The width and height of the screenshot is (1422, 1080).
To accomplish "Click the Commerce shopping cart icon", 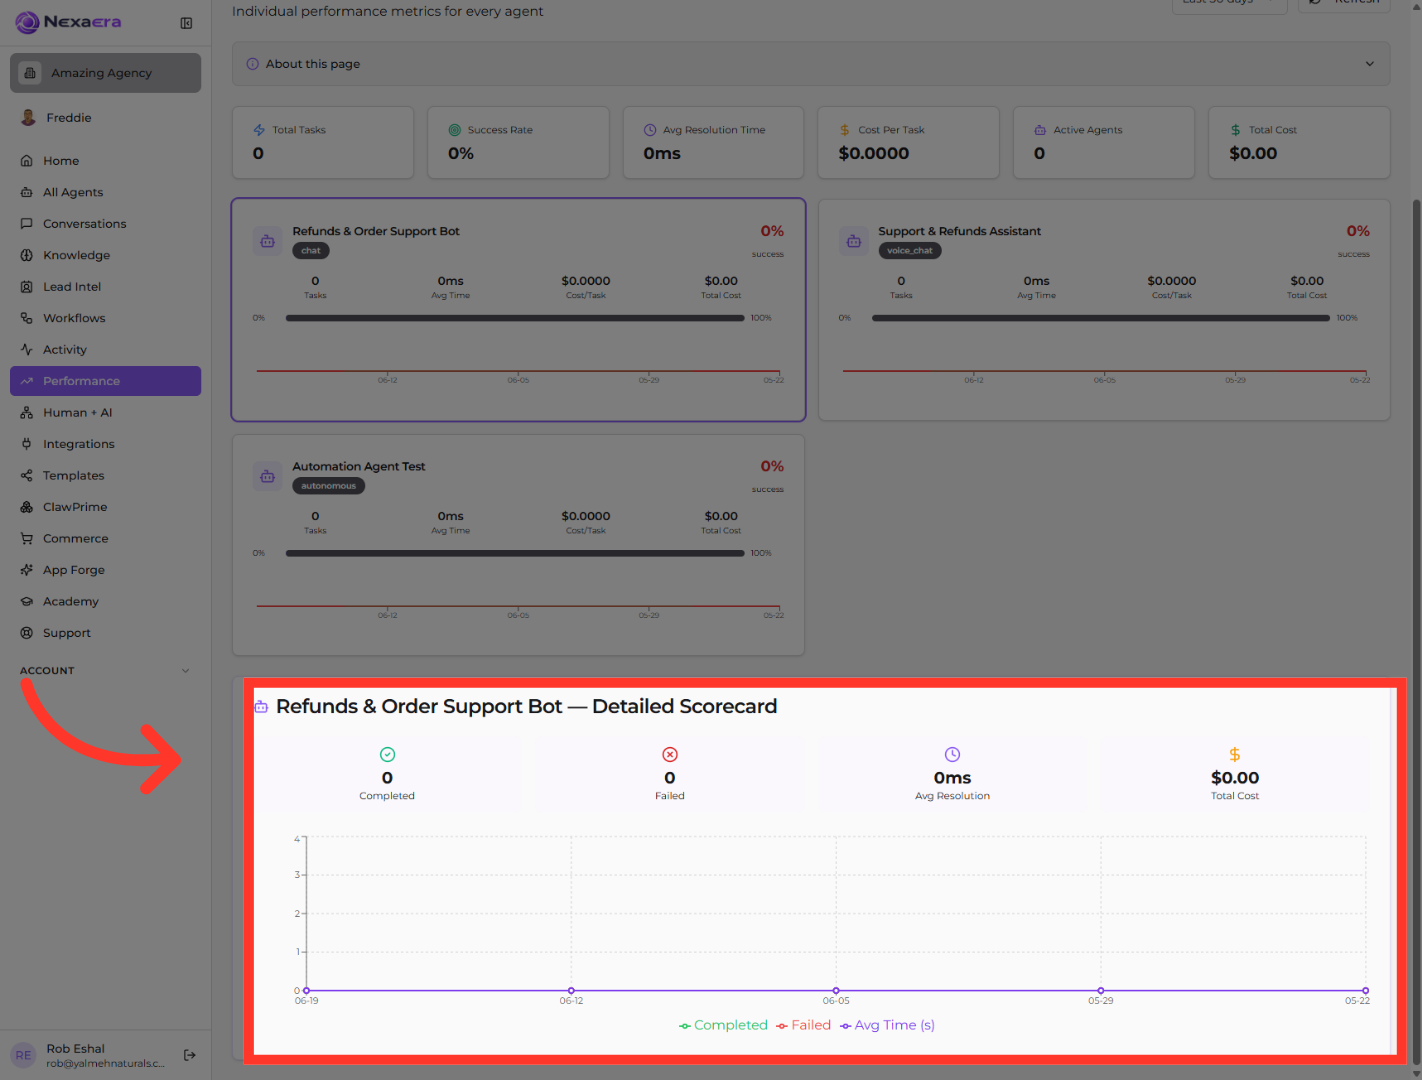I will (x=27, y=539).
